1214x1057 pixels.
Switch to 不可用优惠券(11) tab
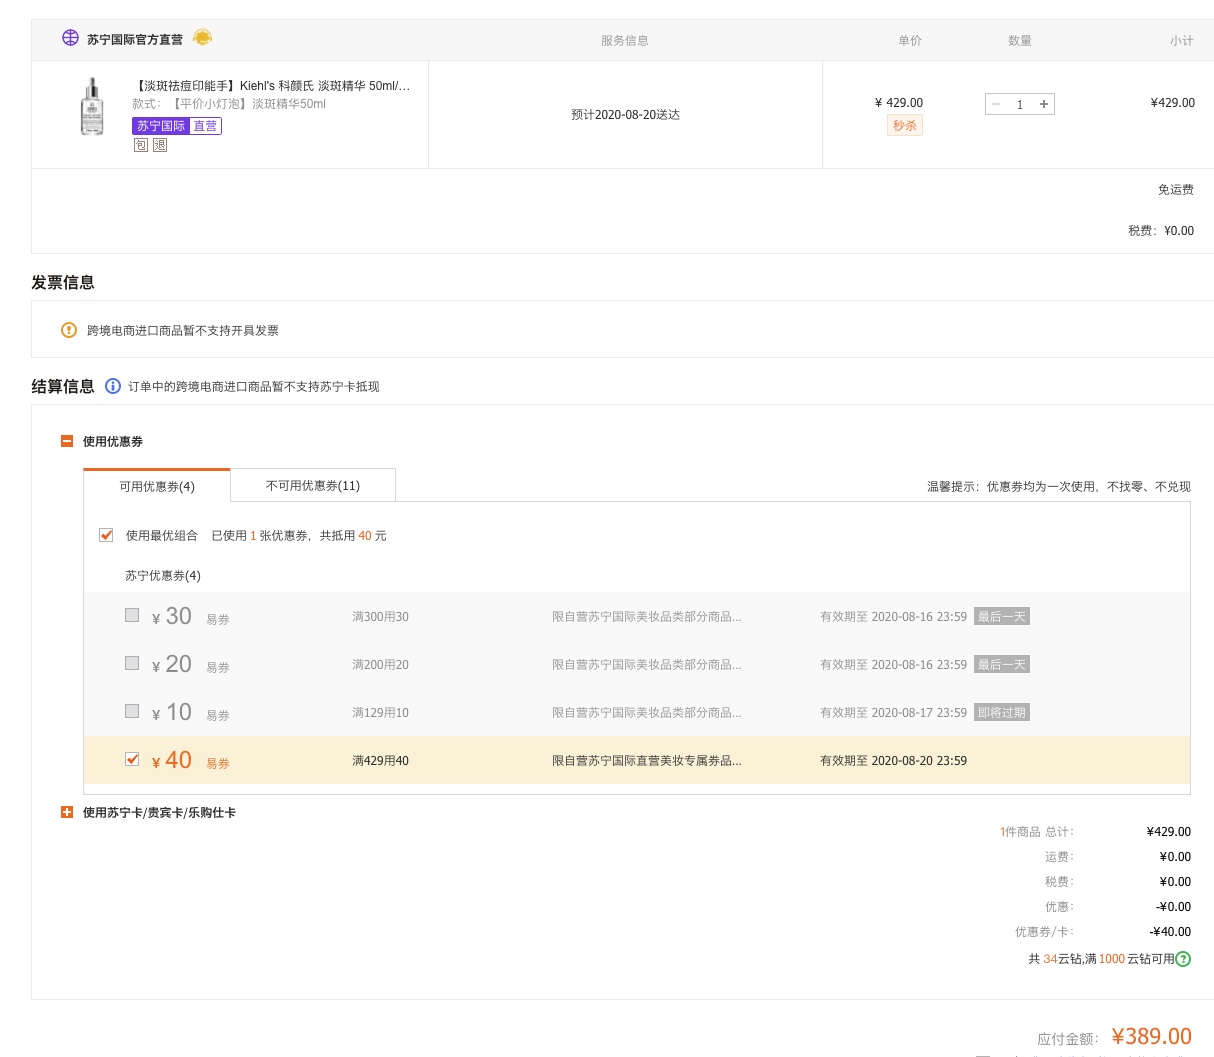tap(313, 485)
